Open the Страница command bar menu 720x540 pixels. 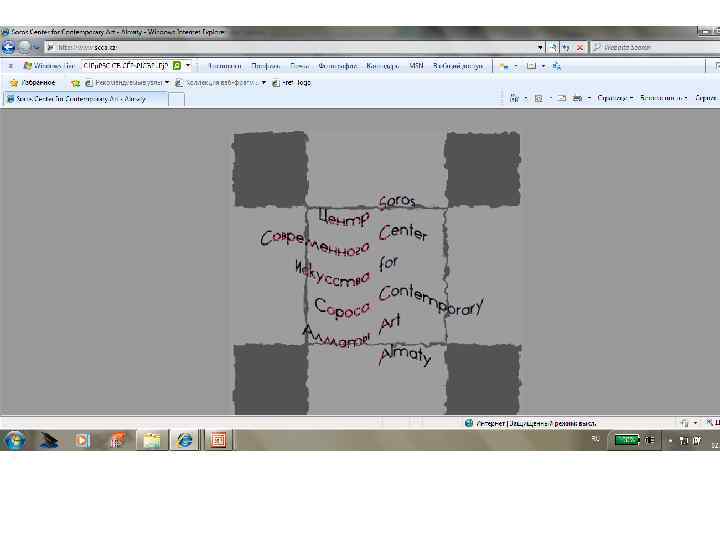[615, 98]
